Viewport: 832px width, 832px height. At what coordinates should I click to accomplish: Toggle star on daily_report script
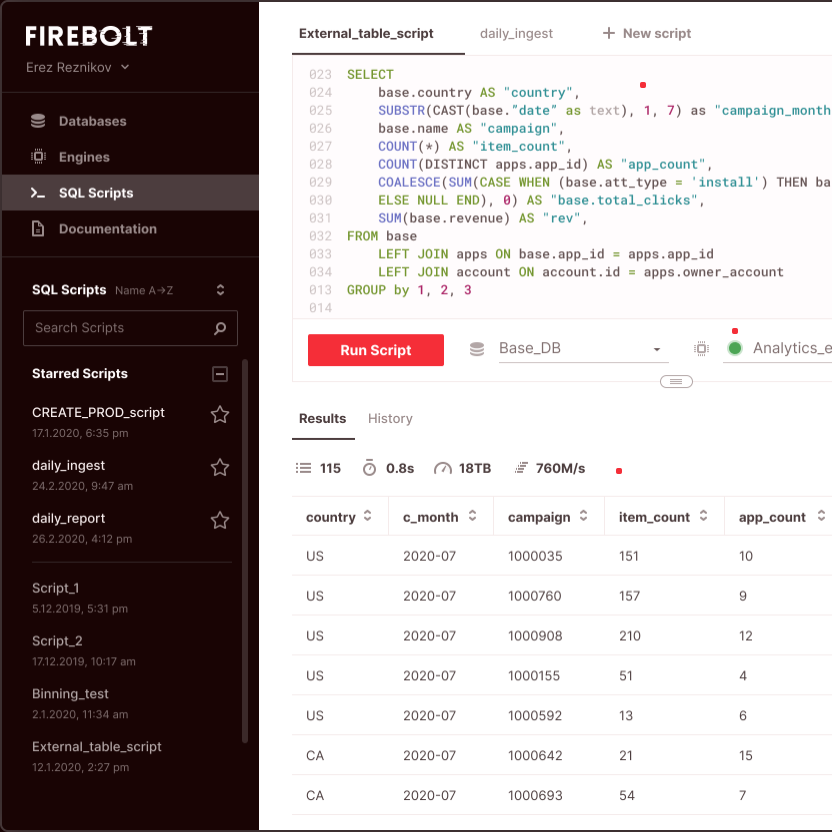(x=220, y=521)
